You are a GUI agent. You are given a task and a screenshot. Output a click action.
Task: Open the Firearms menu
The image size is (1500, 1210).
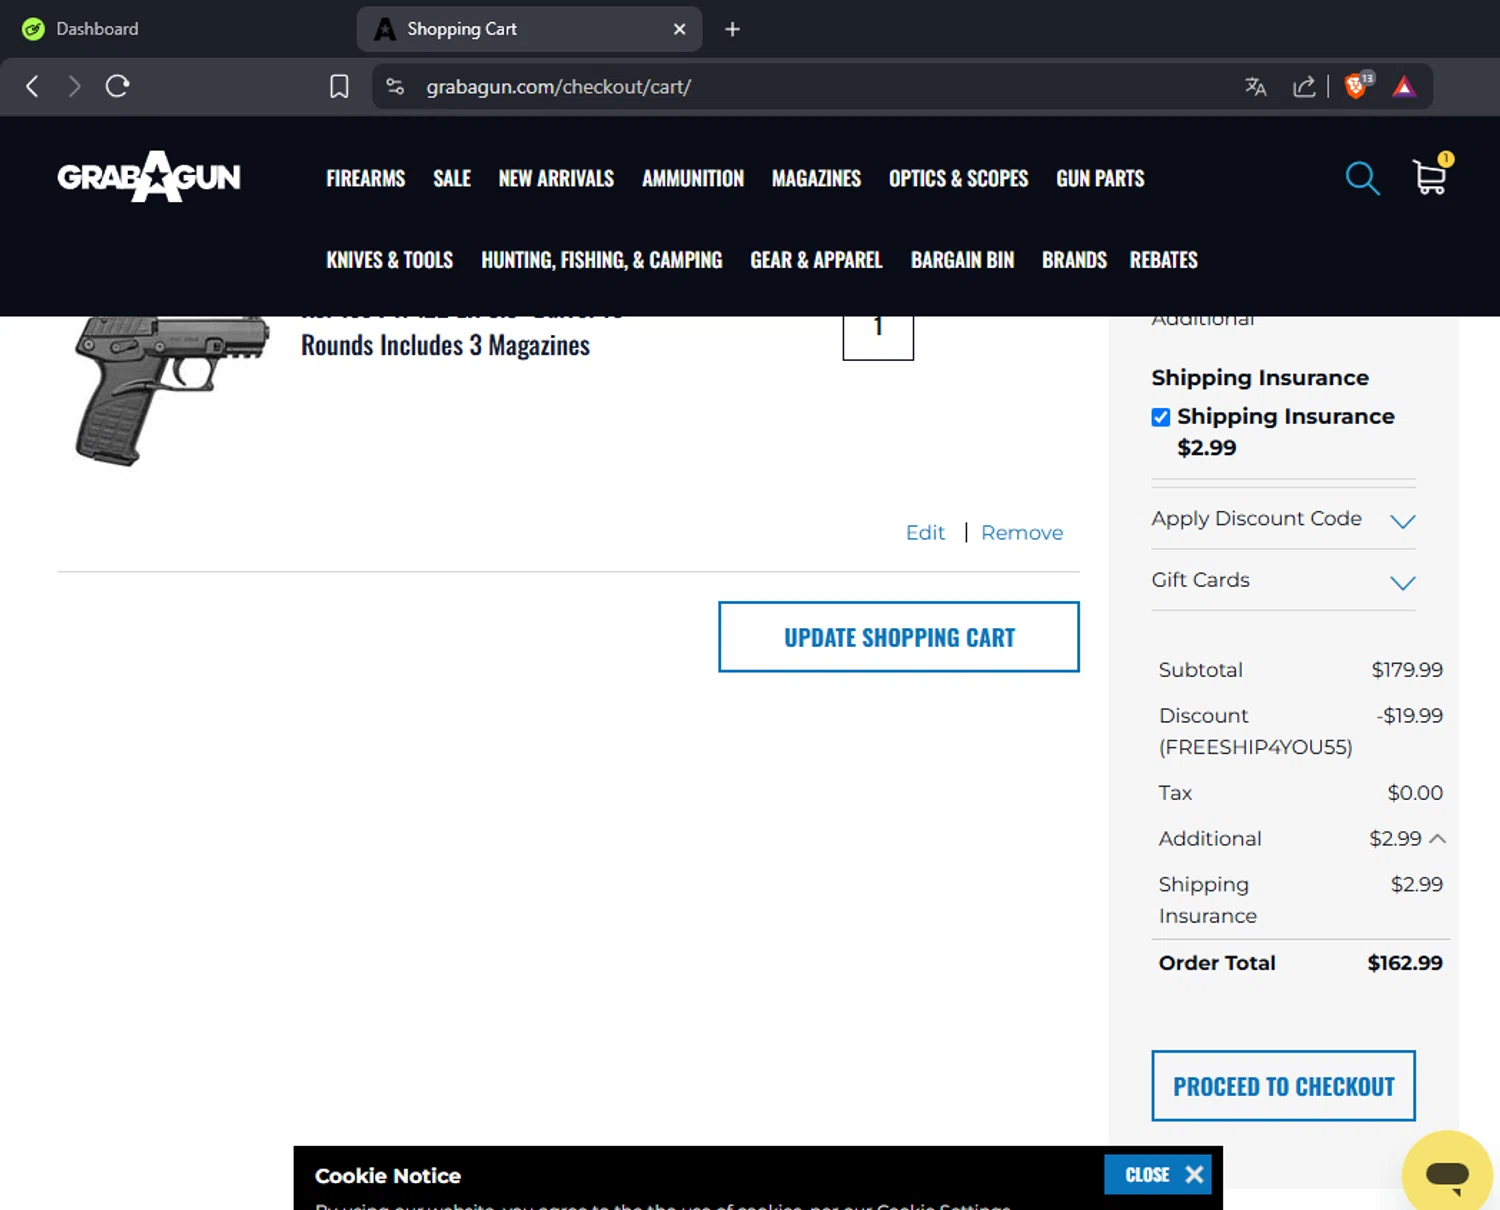coord(365,178)
